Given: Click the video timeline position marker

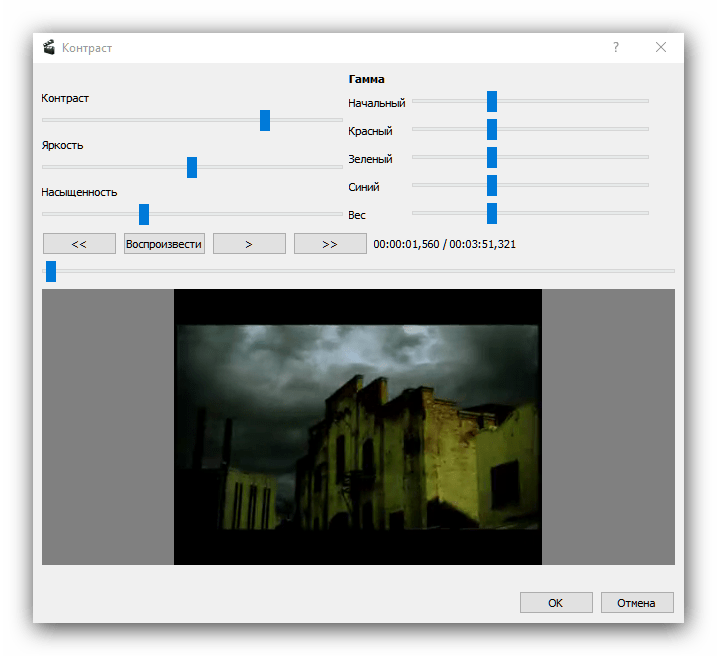Looking at the screenshot, I should coord(51,271).
